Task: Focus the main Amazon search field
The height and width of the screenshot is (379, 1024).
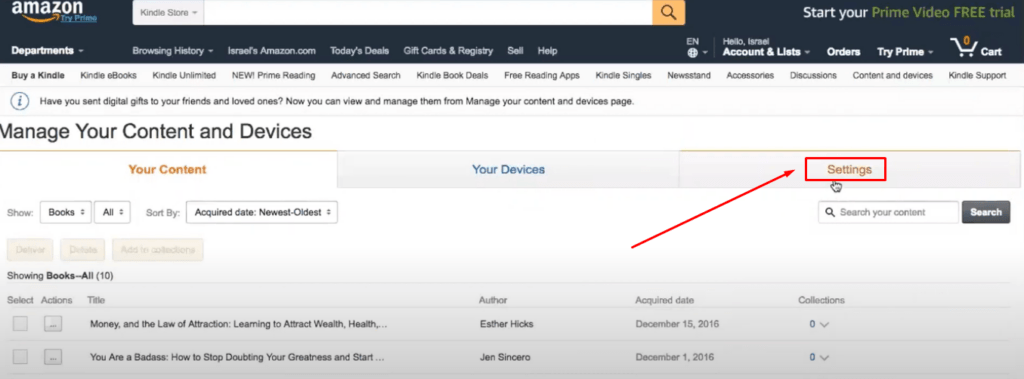Action: (428, 12)
